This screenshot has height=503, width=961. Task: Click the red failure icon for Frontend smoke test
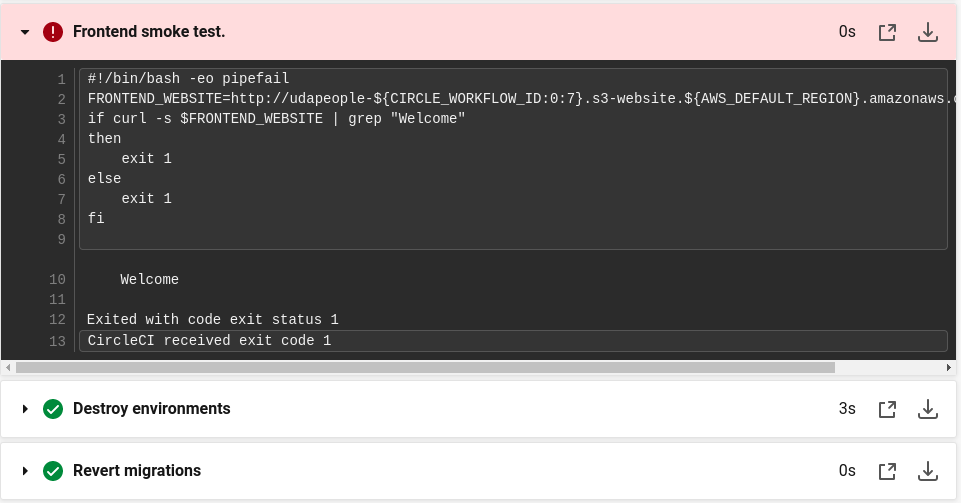53,32
